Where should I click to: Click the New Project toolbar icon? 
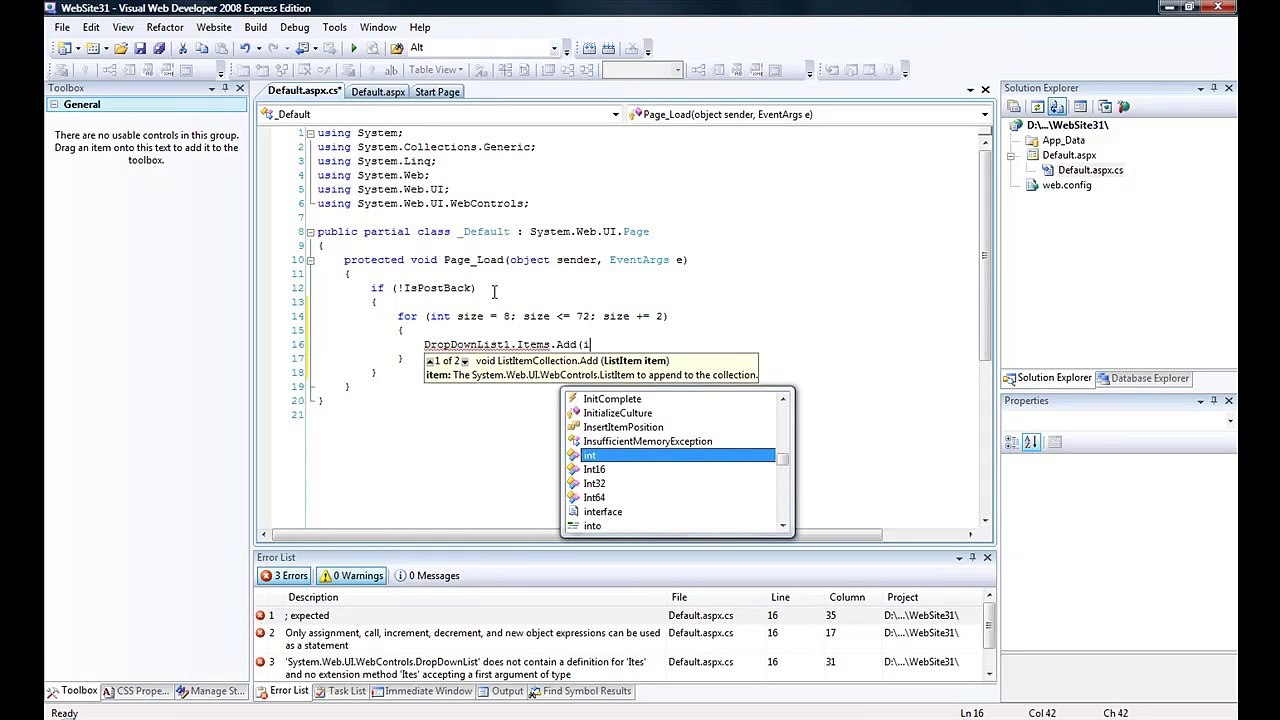pyautogui.click(x=65, y=48)
